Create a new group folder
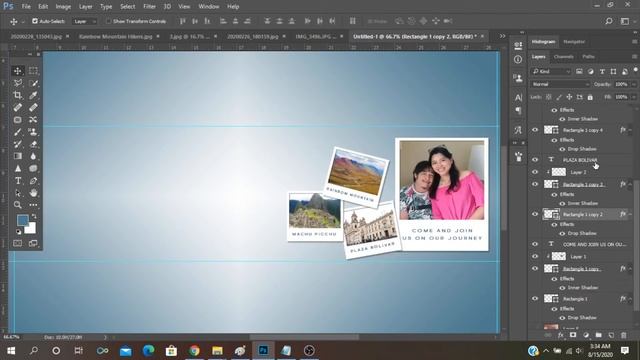The image size is (640, 360). click(598, 335)
